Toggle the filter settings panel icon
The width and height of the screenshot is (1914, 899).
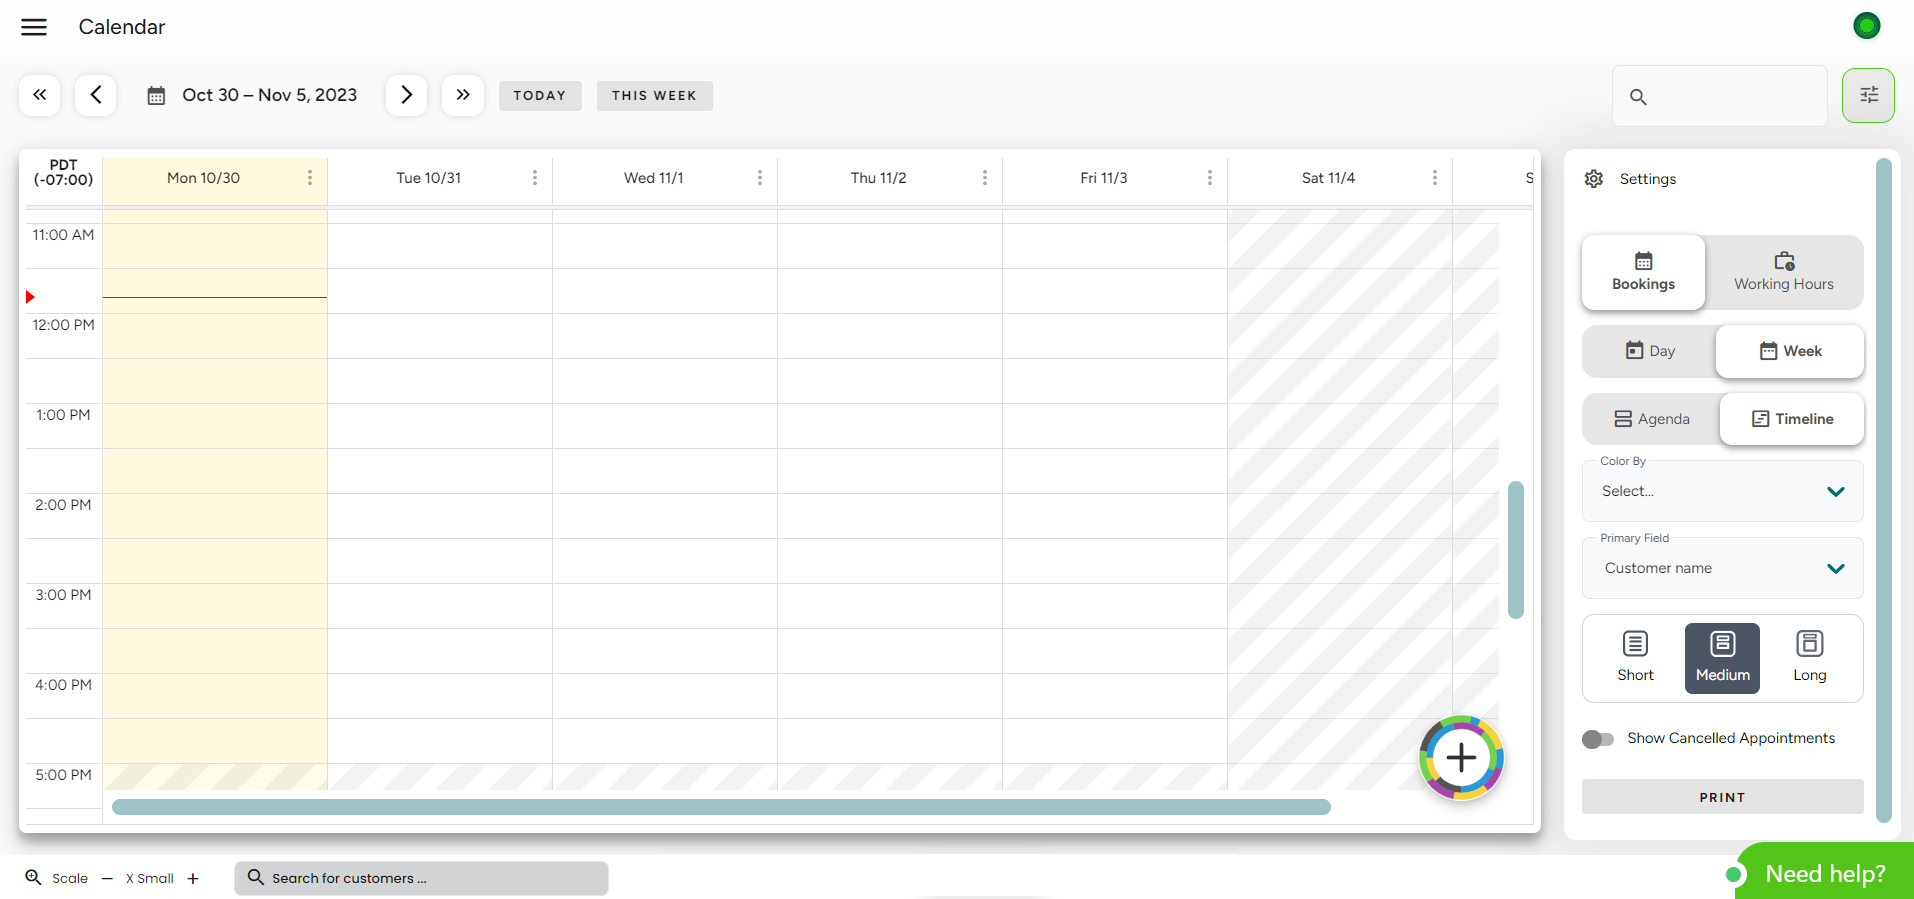[1868, 95]
